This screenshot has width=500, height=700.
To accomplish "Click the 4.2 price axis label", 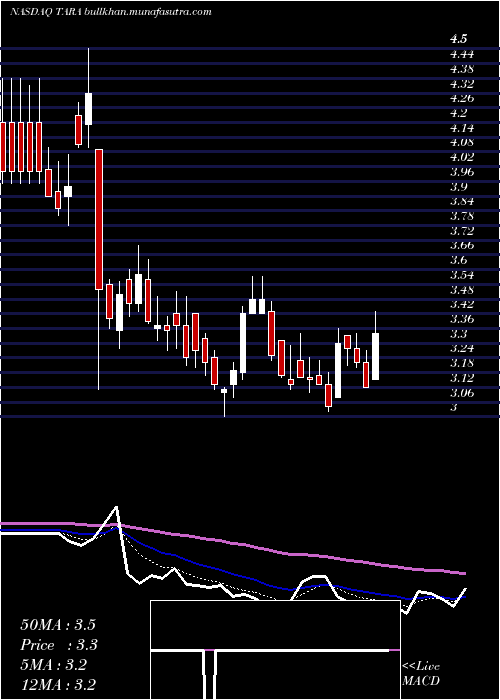I will click(459, 113).
